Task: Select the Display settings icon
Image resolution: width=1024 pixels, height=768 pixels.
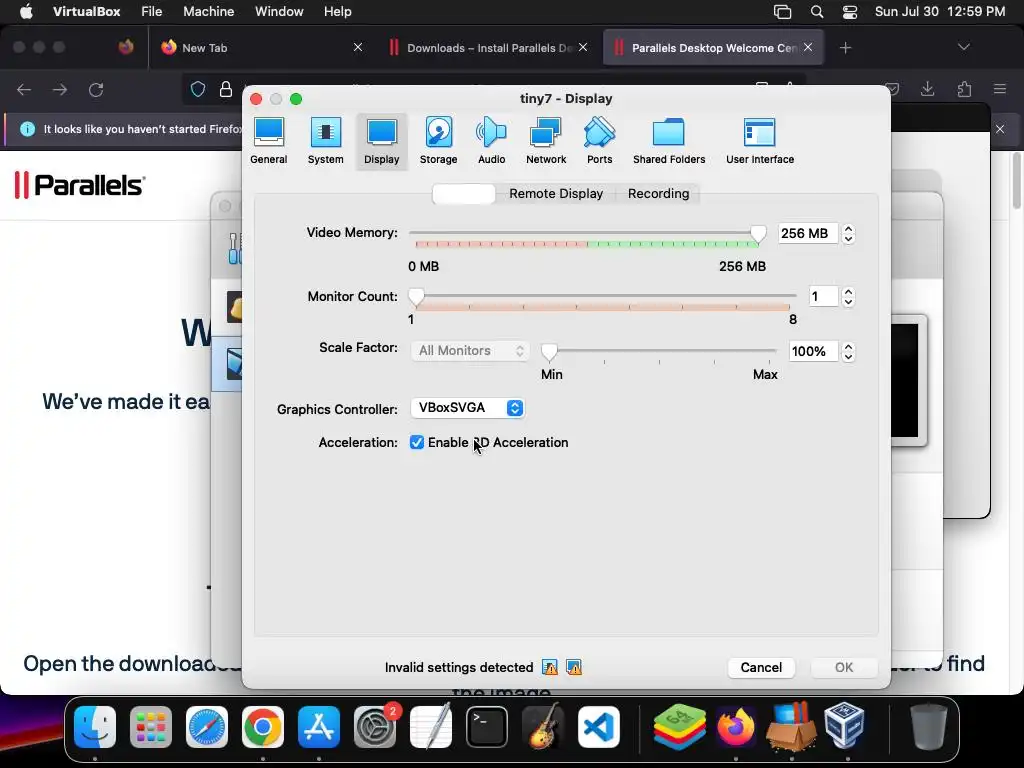Action: pyautogui.click(x=381, y=141)
